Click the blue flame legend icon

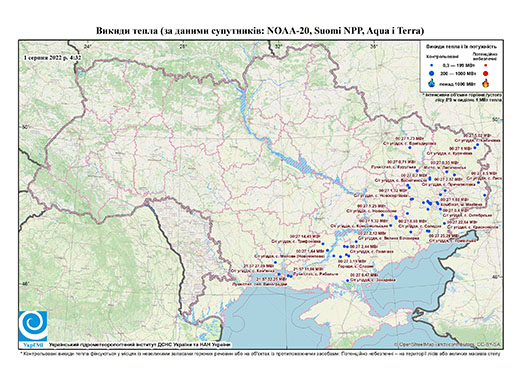click(432, 83)
